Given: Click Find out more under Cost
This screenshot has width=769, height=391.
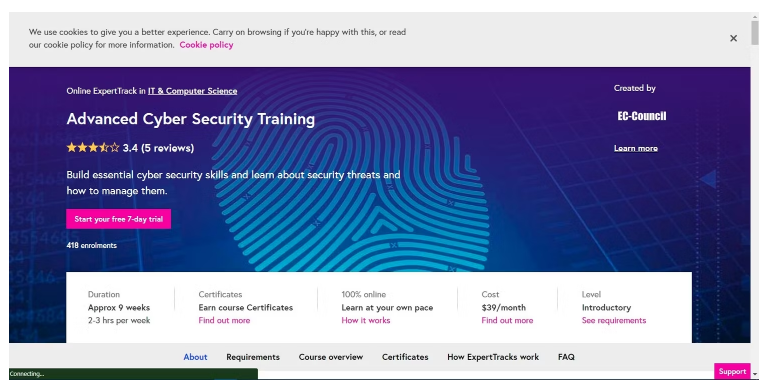Looking at the screenshot, I should [507, 320].
